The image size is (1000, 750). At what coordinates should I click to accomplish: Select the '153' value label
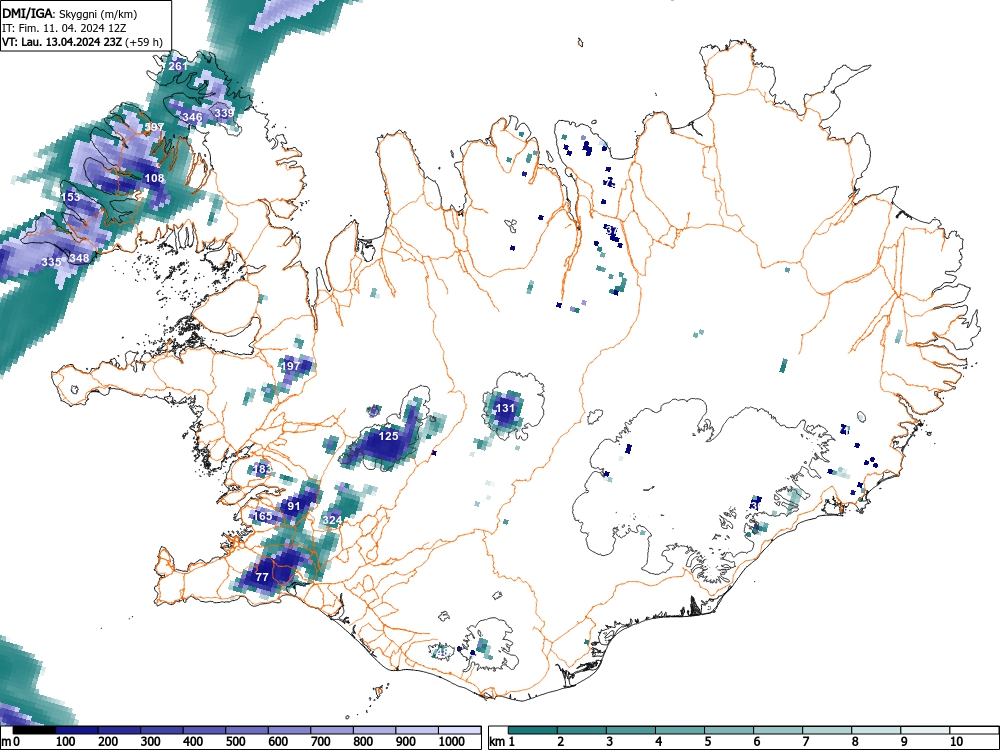71,197
